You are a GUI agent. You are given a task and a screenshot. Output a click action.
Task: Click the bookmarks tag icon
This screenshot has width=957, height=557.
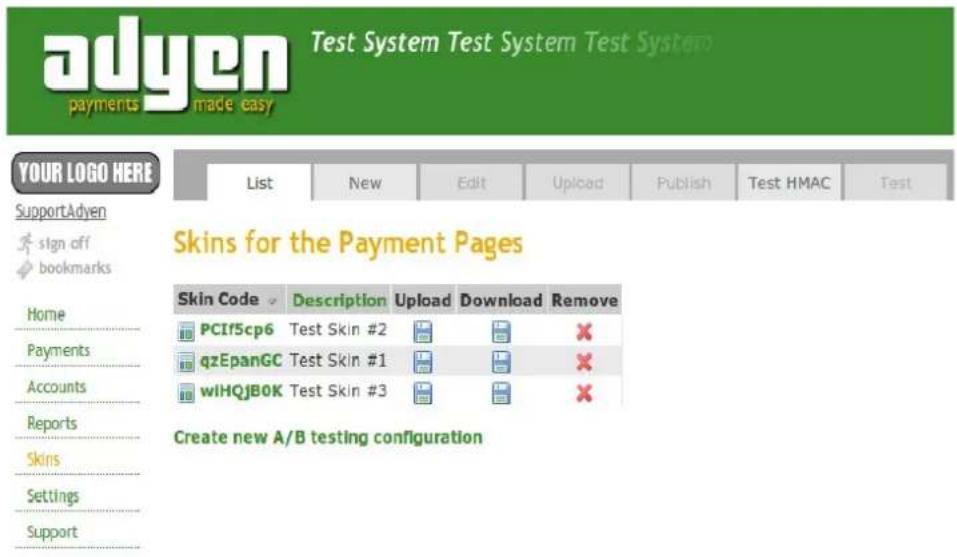click(24, 269)
